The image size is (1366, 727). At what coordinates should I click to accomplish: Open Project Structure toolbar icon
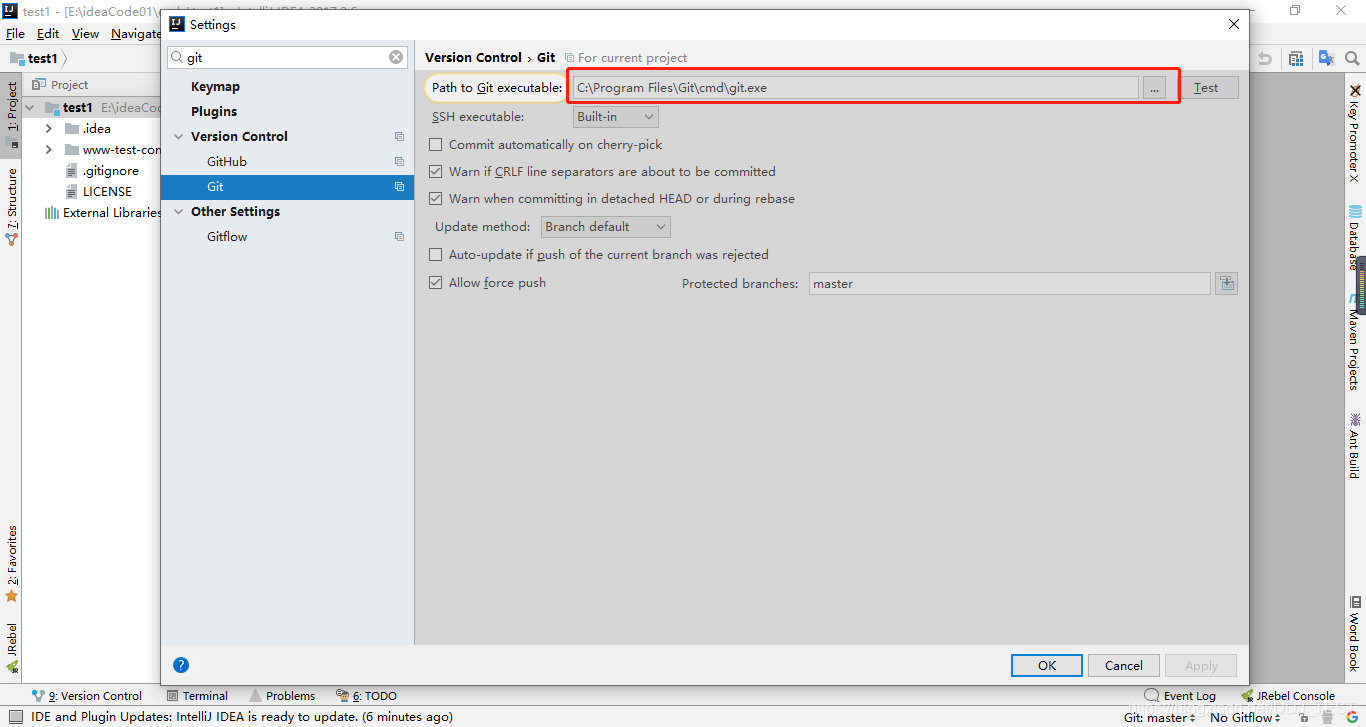coord(1296,59)
